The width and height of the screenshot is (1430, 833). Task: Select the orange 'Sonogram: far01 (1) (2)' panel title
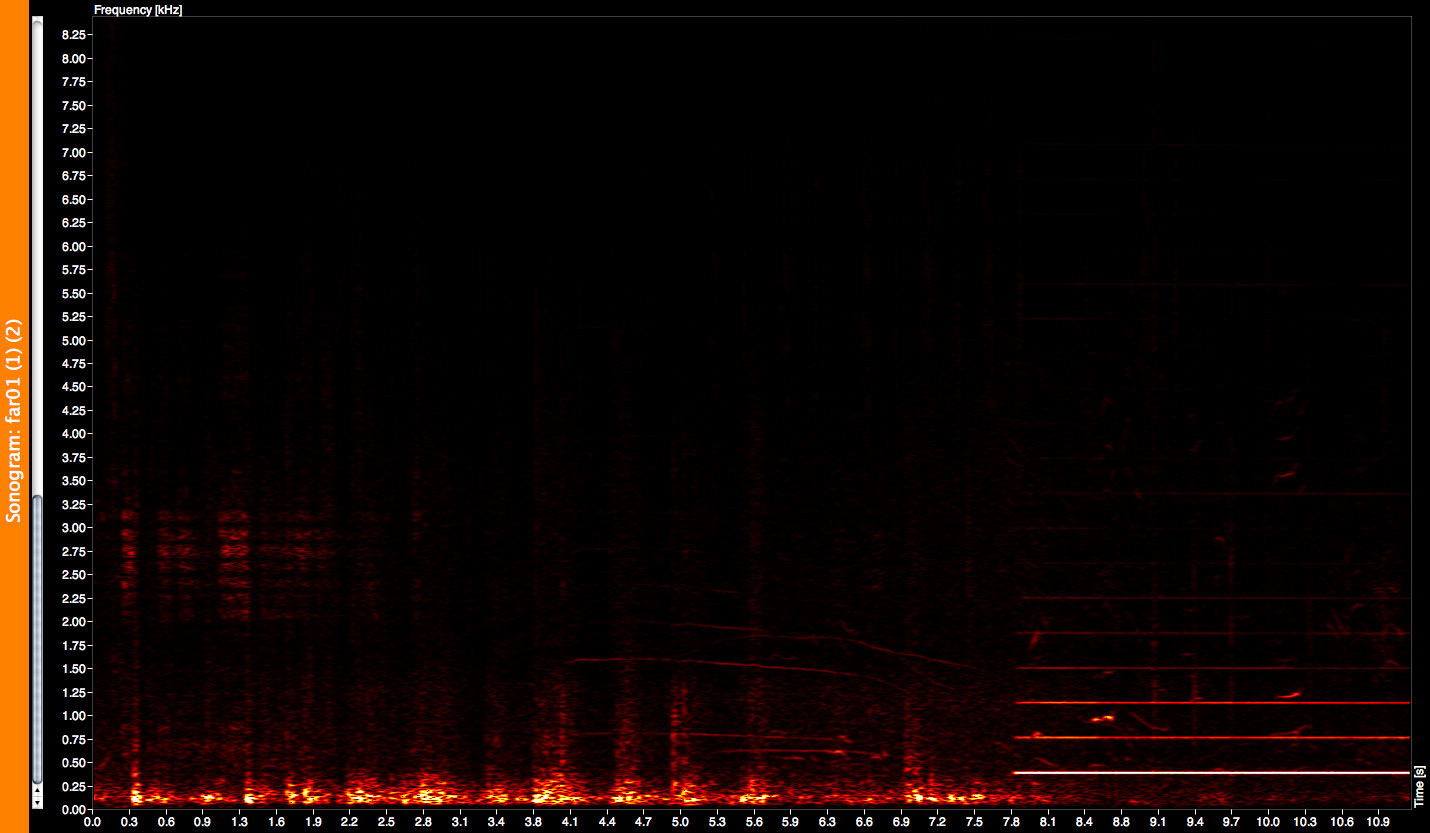click(14, 421)
